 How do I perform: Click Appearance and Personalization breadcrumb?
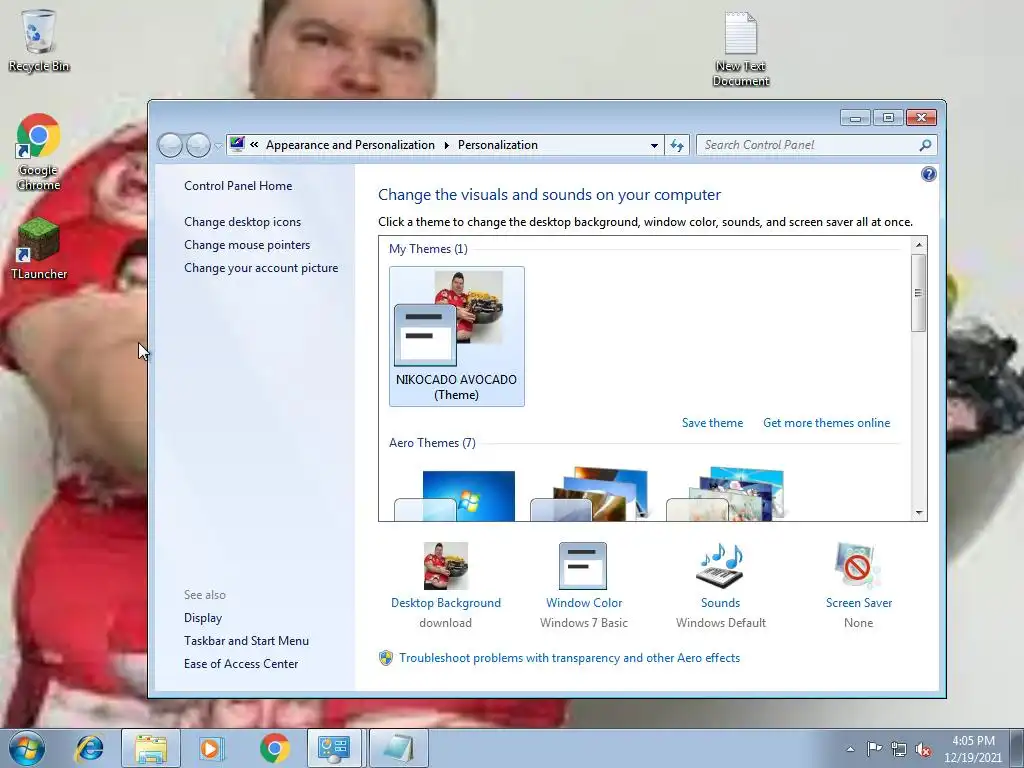350,145
